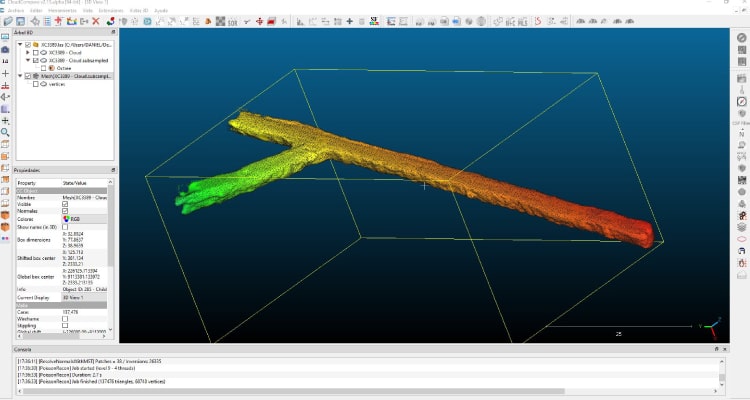Viewport: 750px width, 400px height.
Task: Undock the Propiedades panel
Action: coord(113,170)
